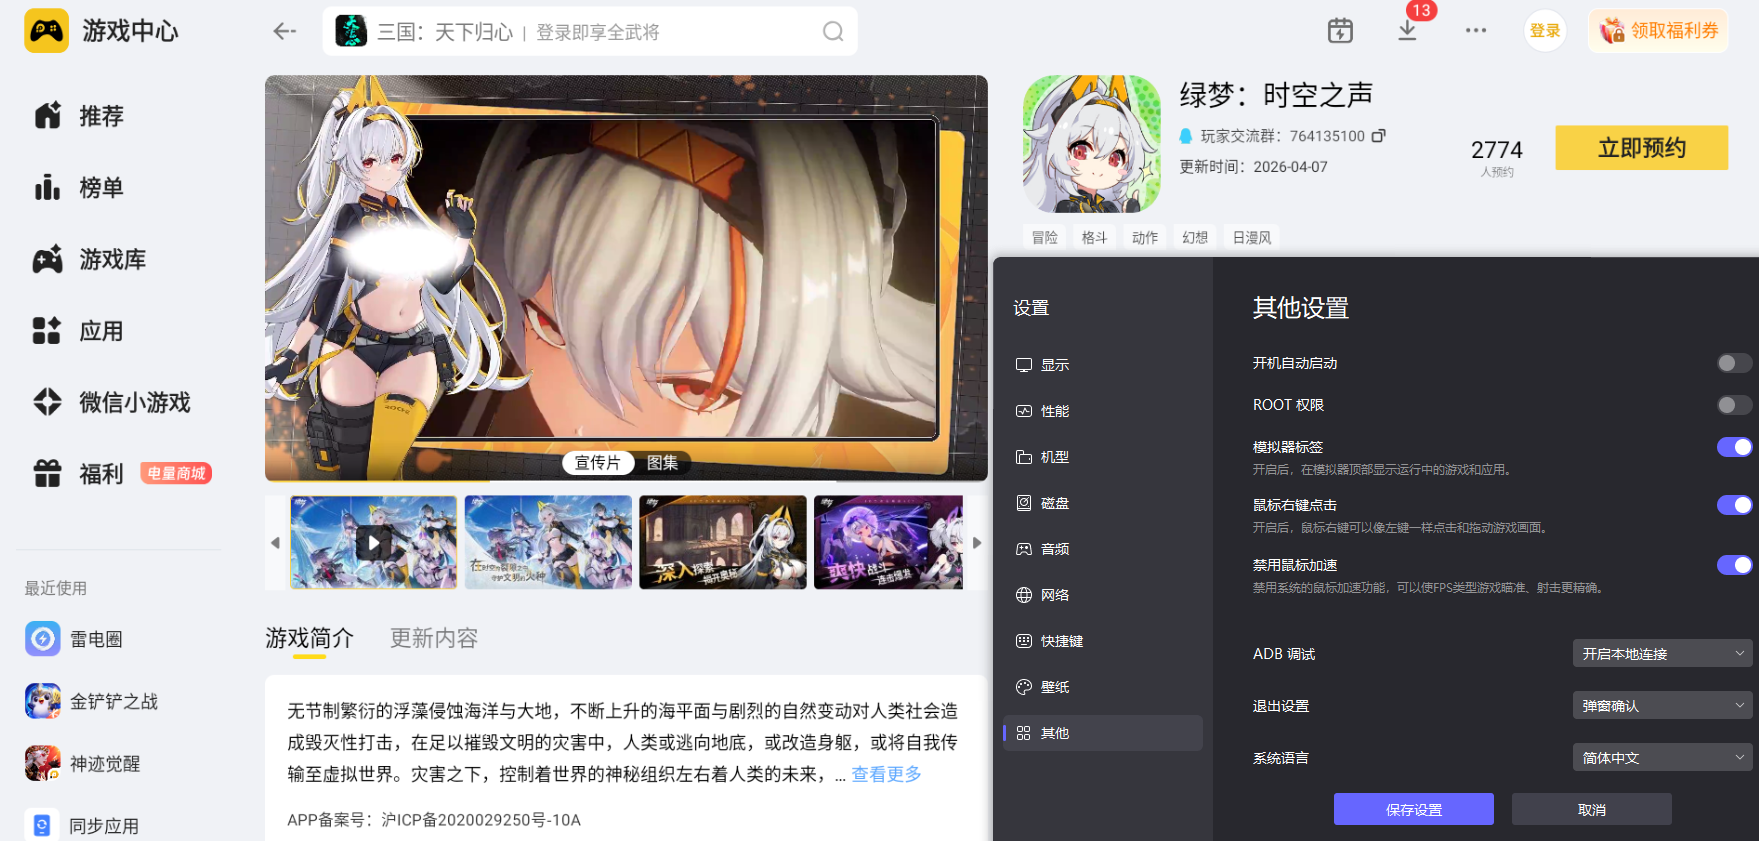The image size is (1759, 841).
Task: Open the 应用 apps section
Action: coord(79,331)
